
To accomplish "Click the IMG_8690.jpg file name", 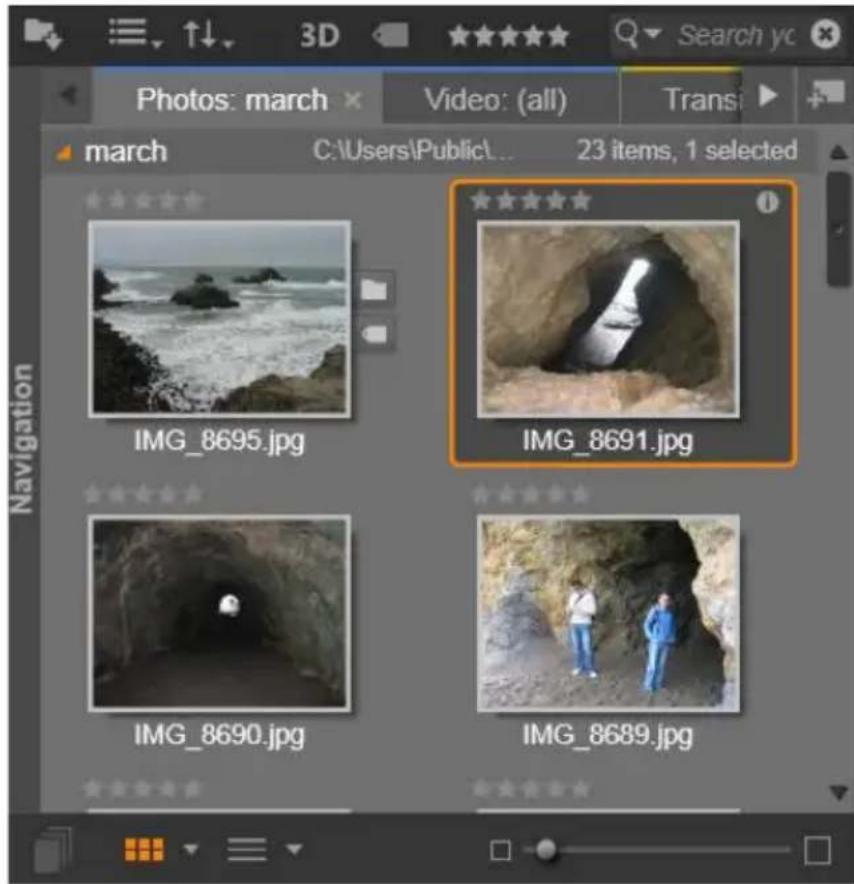I will 219,735.
